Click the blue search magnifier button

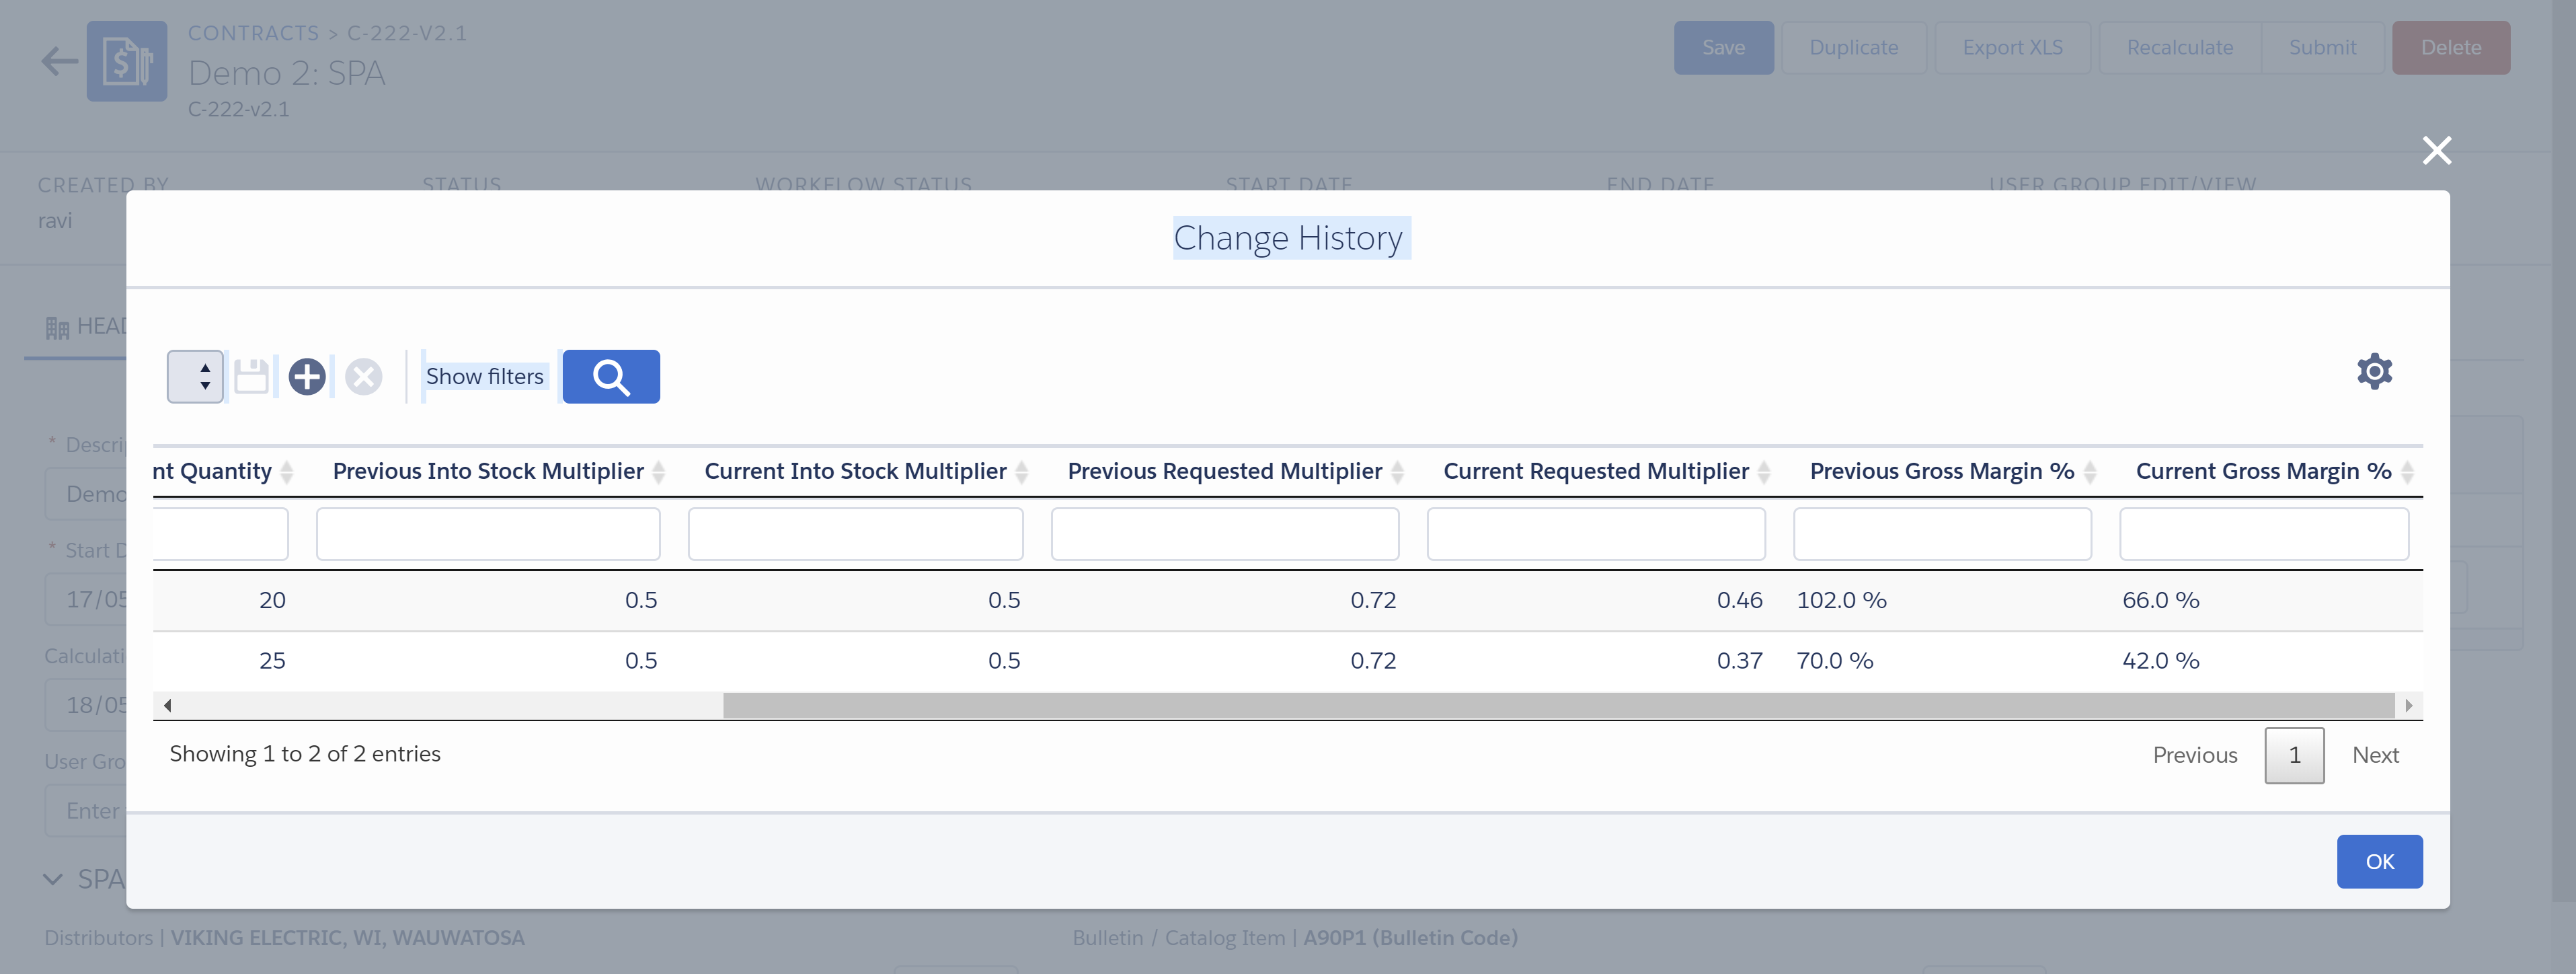coord(610,377)
